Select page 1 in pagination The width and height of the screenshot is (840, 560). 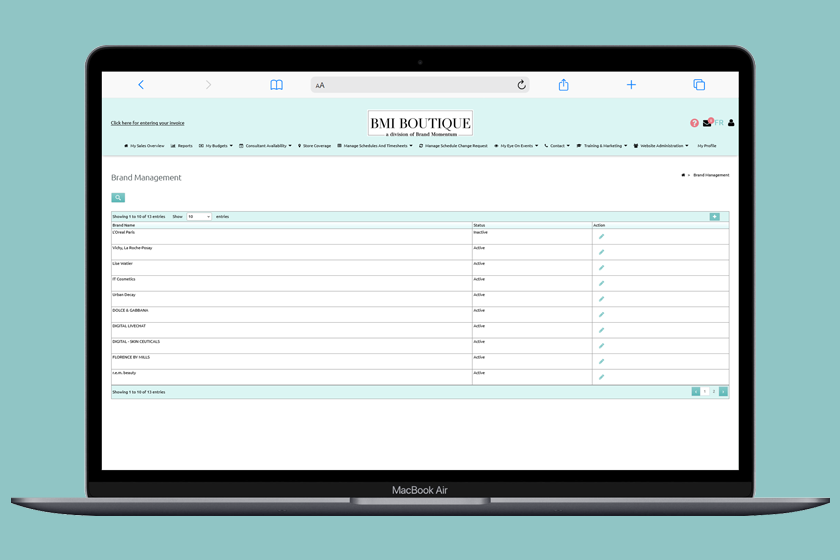(704, 392)
